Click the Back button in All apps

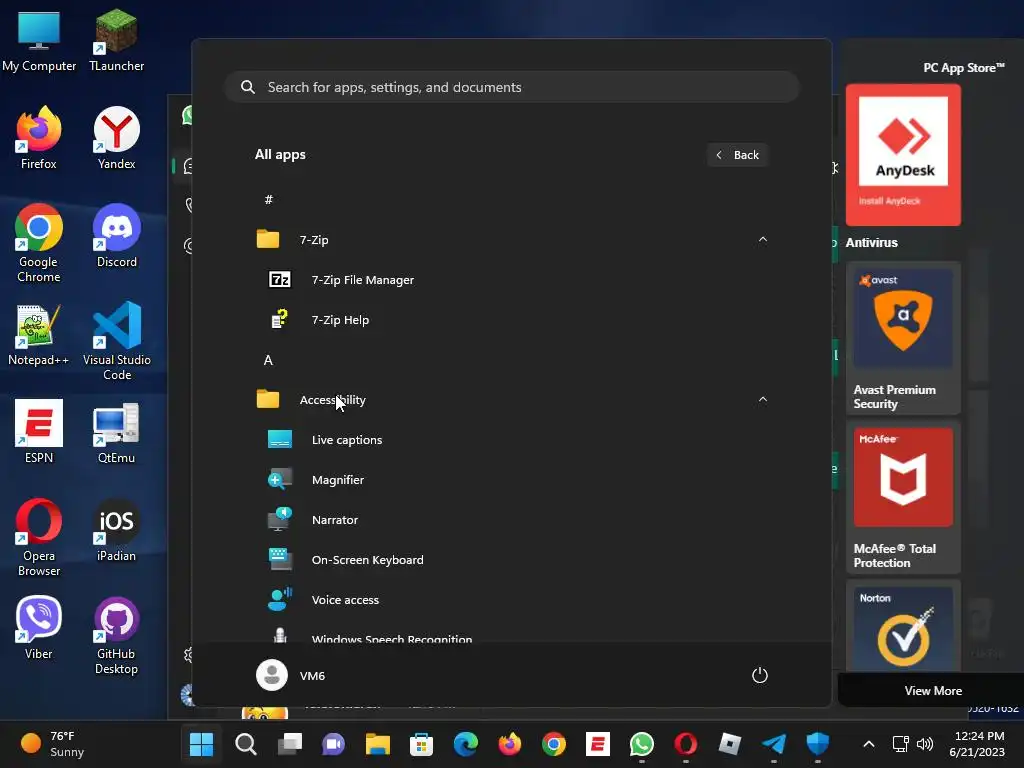pyautogui.click(x=737, y=155)
